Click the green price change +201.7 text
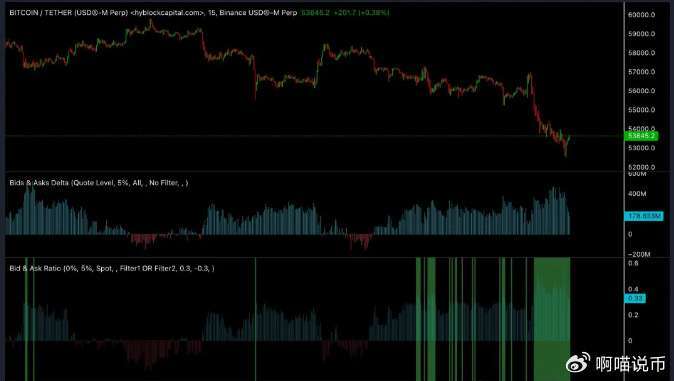This screenshot has height=381, width=674. [345, 12]
